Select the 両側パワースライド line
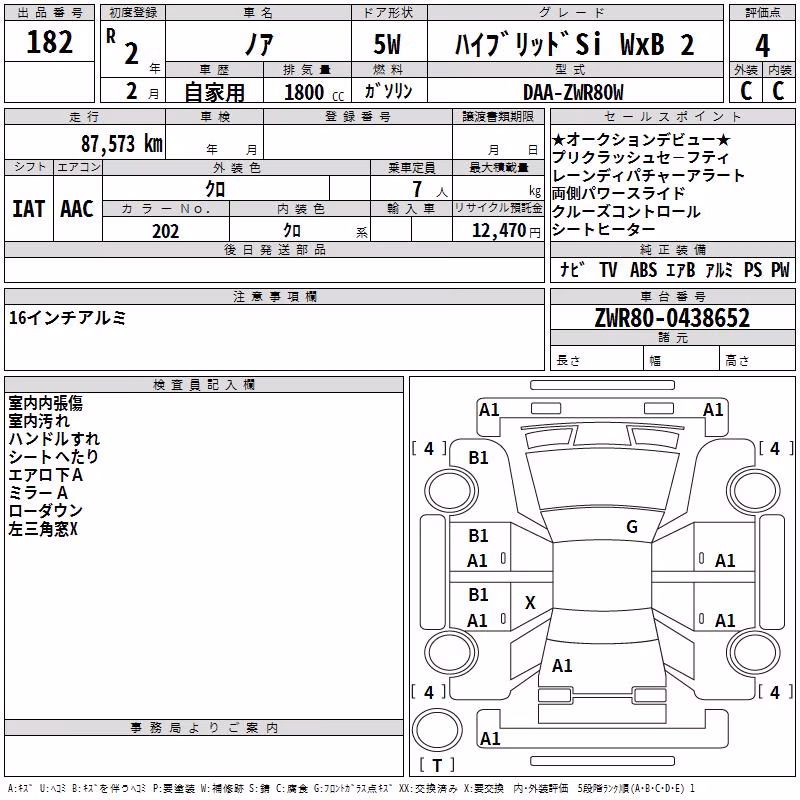This screenshot has width=800, height=800. [618, 193]
